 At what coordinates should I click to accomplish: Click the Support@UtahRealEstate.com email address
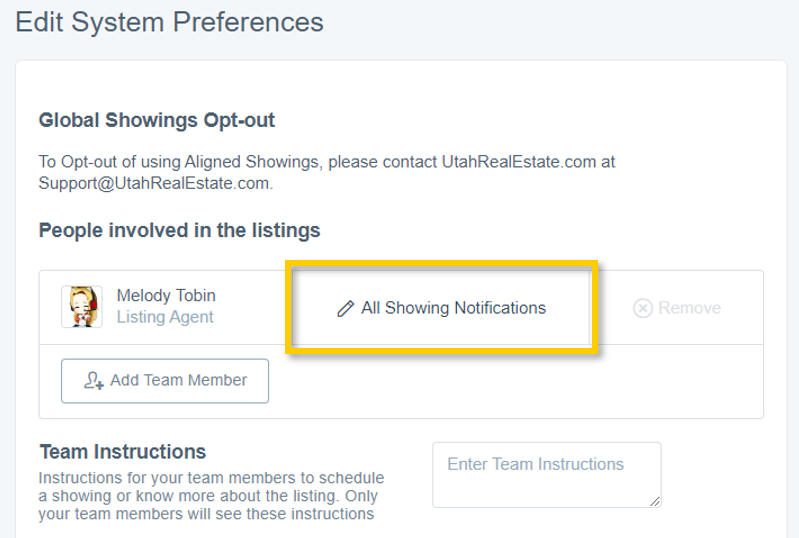[154, 183]
